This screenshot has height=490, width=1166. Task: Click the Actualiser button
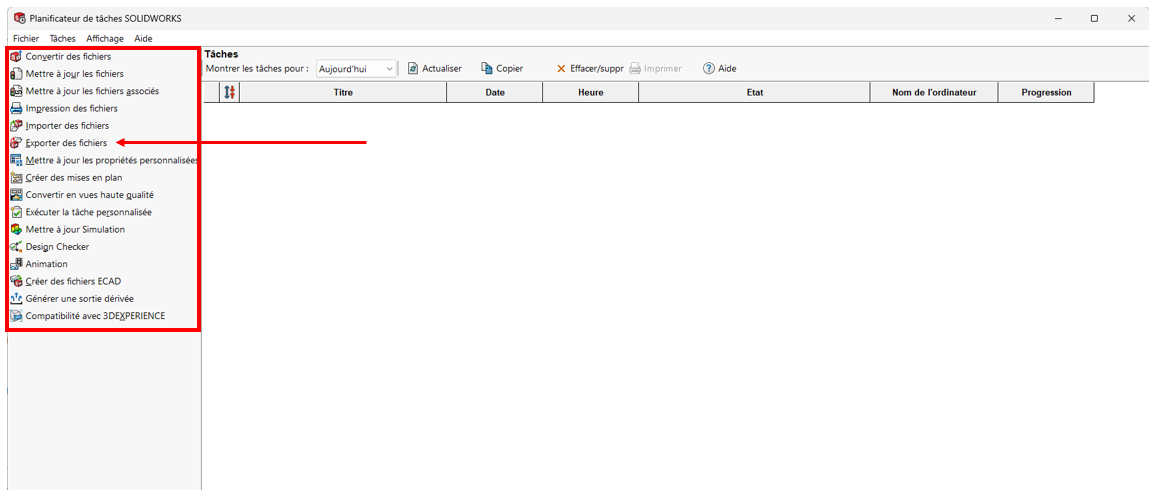click(435, 69)
